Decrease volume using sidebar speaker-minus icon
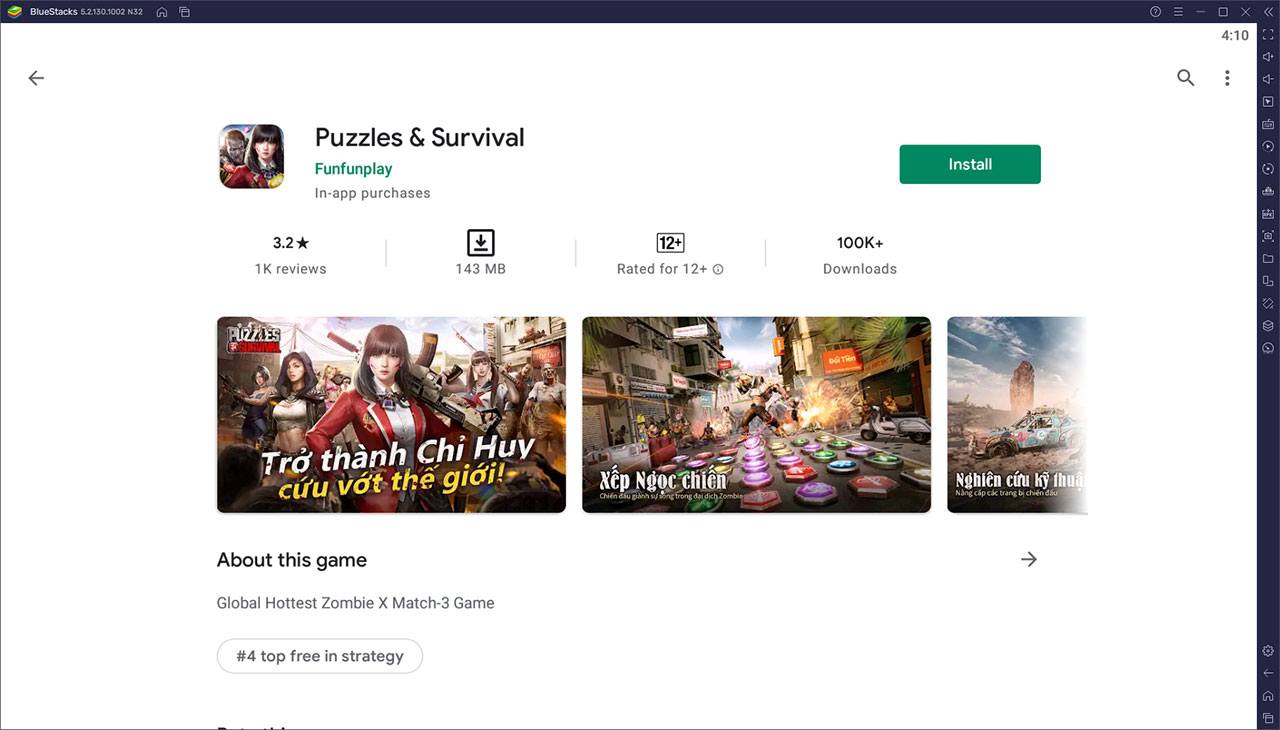The image size is (1280, 730). [1268, 79]
